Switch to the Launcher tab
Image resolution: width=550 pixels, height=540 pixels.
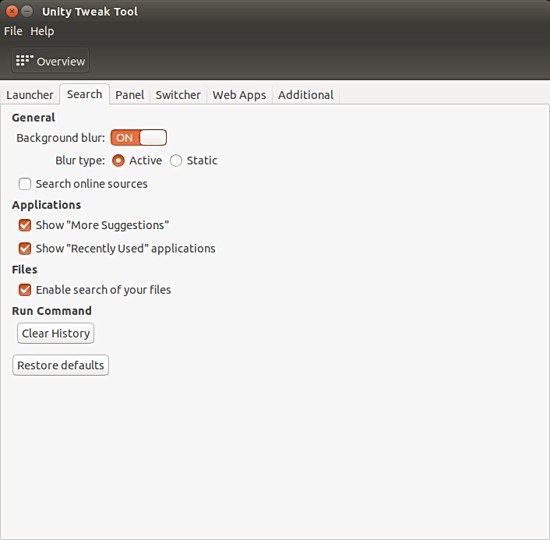[30, 95]
